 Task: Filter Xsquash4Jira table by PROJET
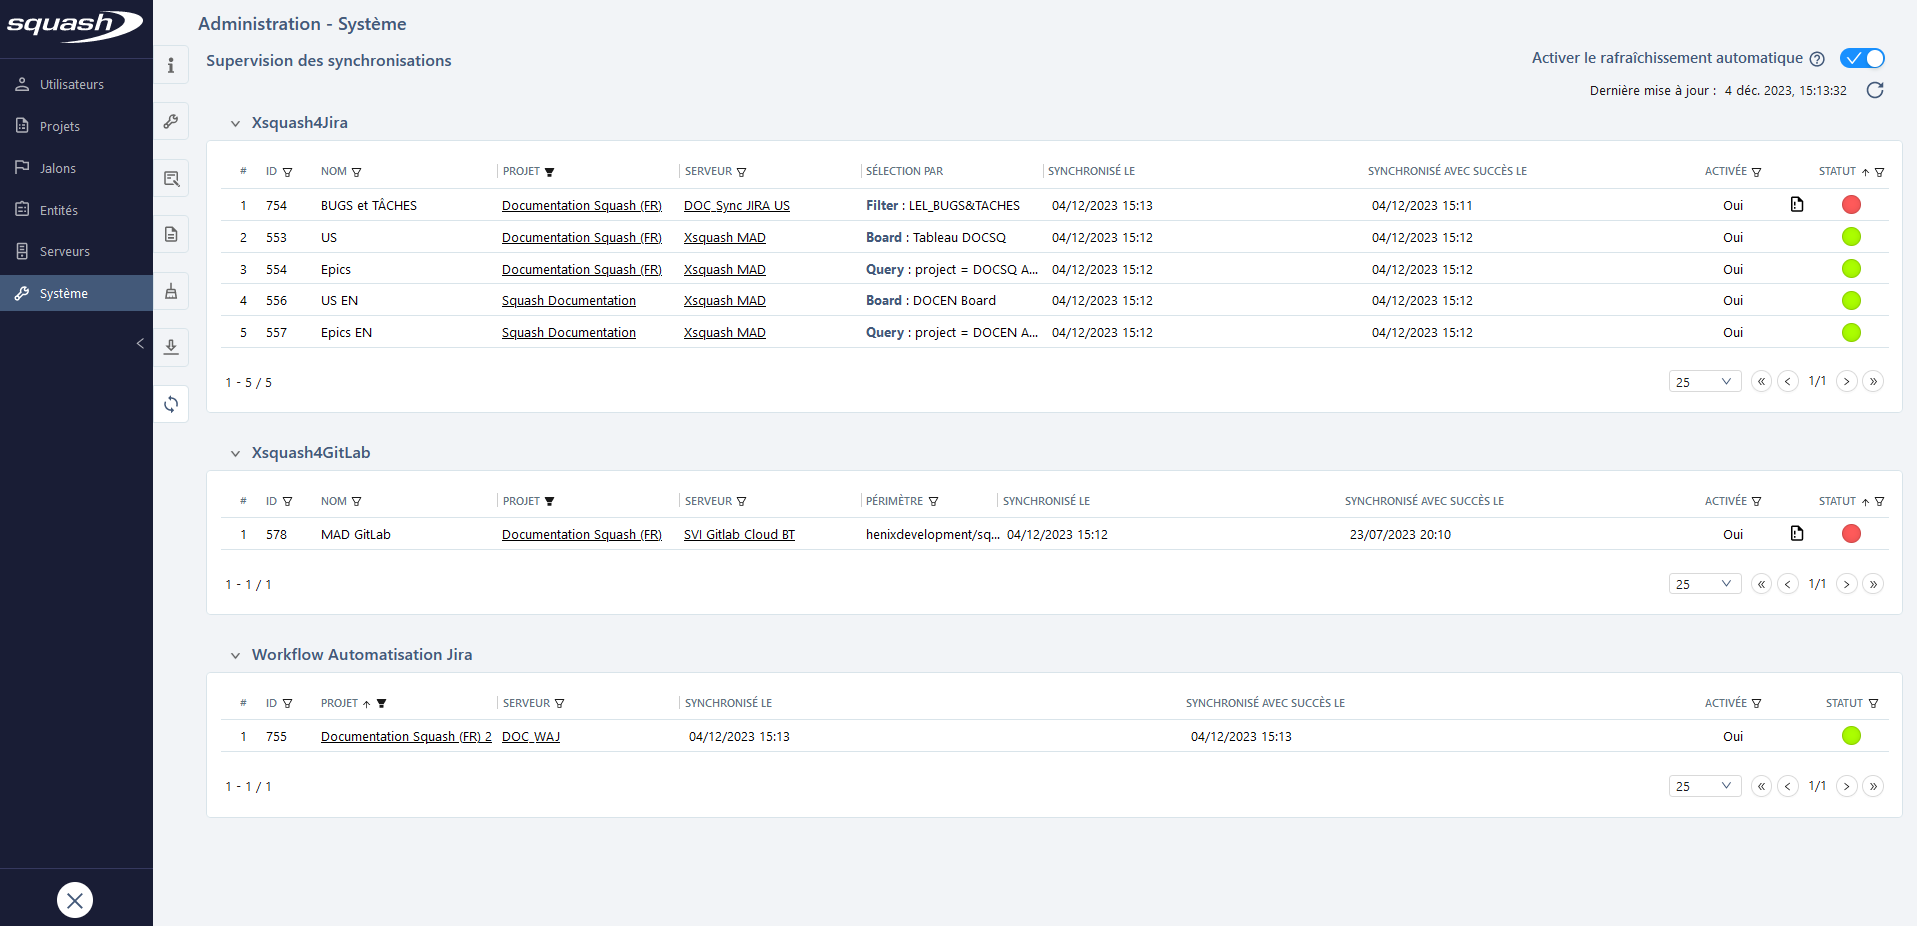tap(549, 172)
